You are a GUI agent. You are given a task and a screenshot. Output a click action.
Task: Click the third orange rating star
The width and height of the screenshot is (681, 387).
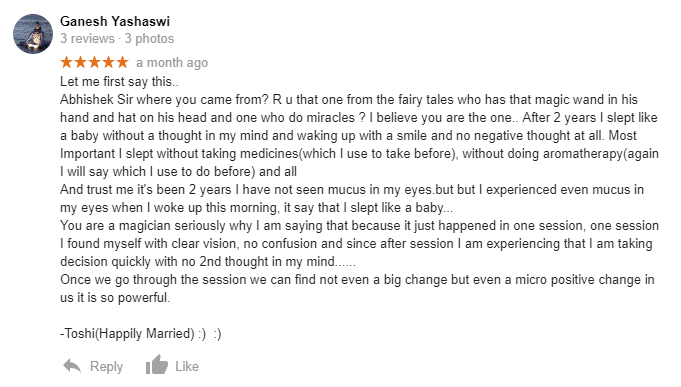pyautogui.click(x=94, y=62)
